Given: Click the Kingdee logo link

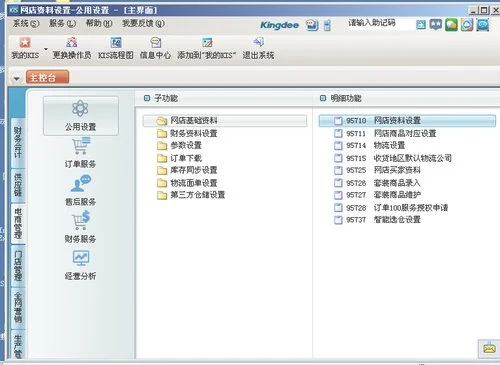Looking at the screenshot, I should pyautogui.click(x=279, y=25).
